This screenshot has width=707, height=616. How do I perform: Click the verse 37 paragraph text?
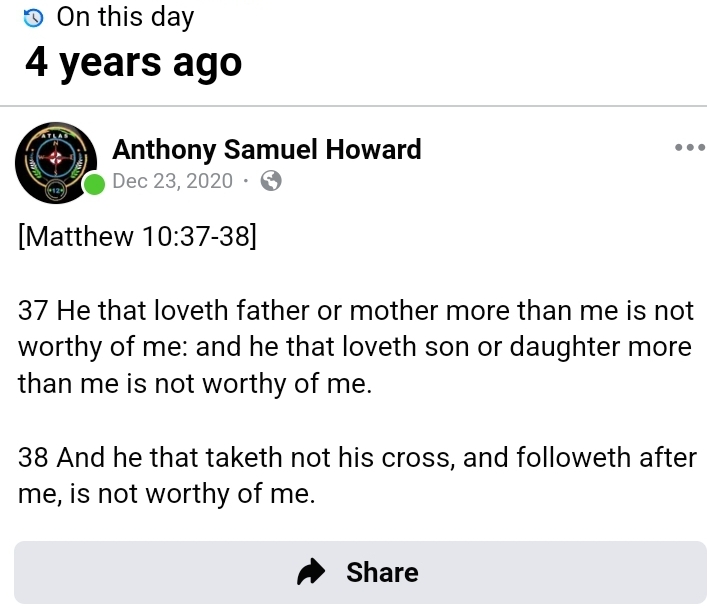(355, 347)
